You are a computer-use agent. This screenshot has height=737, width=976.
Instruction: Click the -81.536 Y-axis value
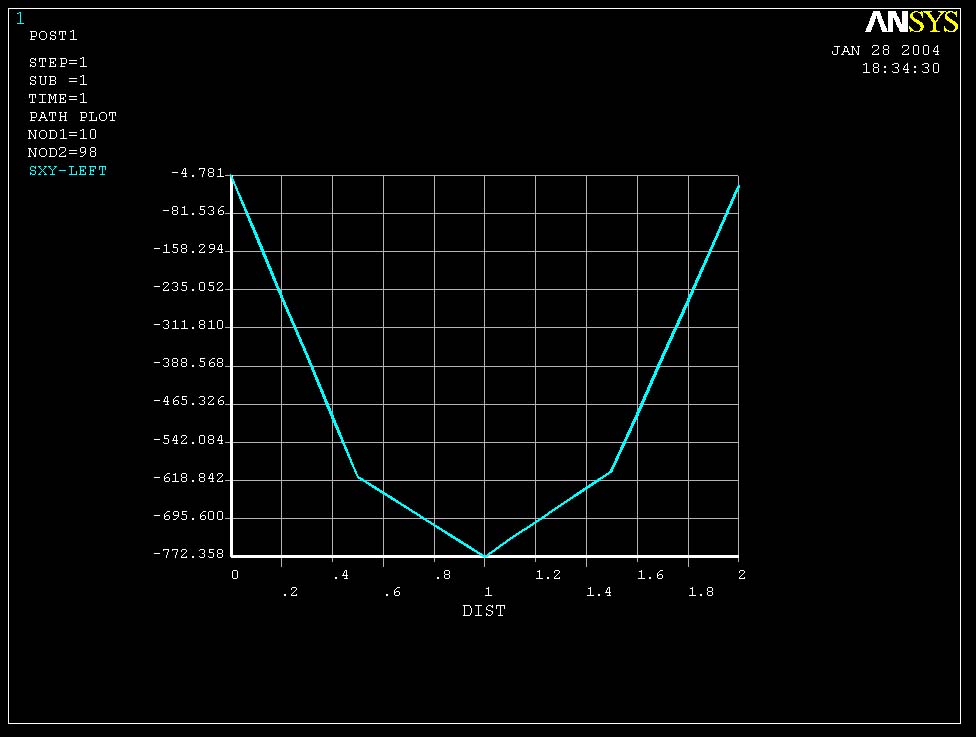[193, 210]
